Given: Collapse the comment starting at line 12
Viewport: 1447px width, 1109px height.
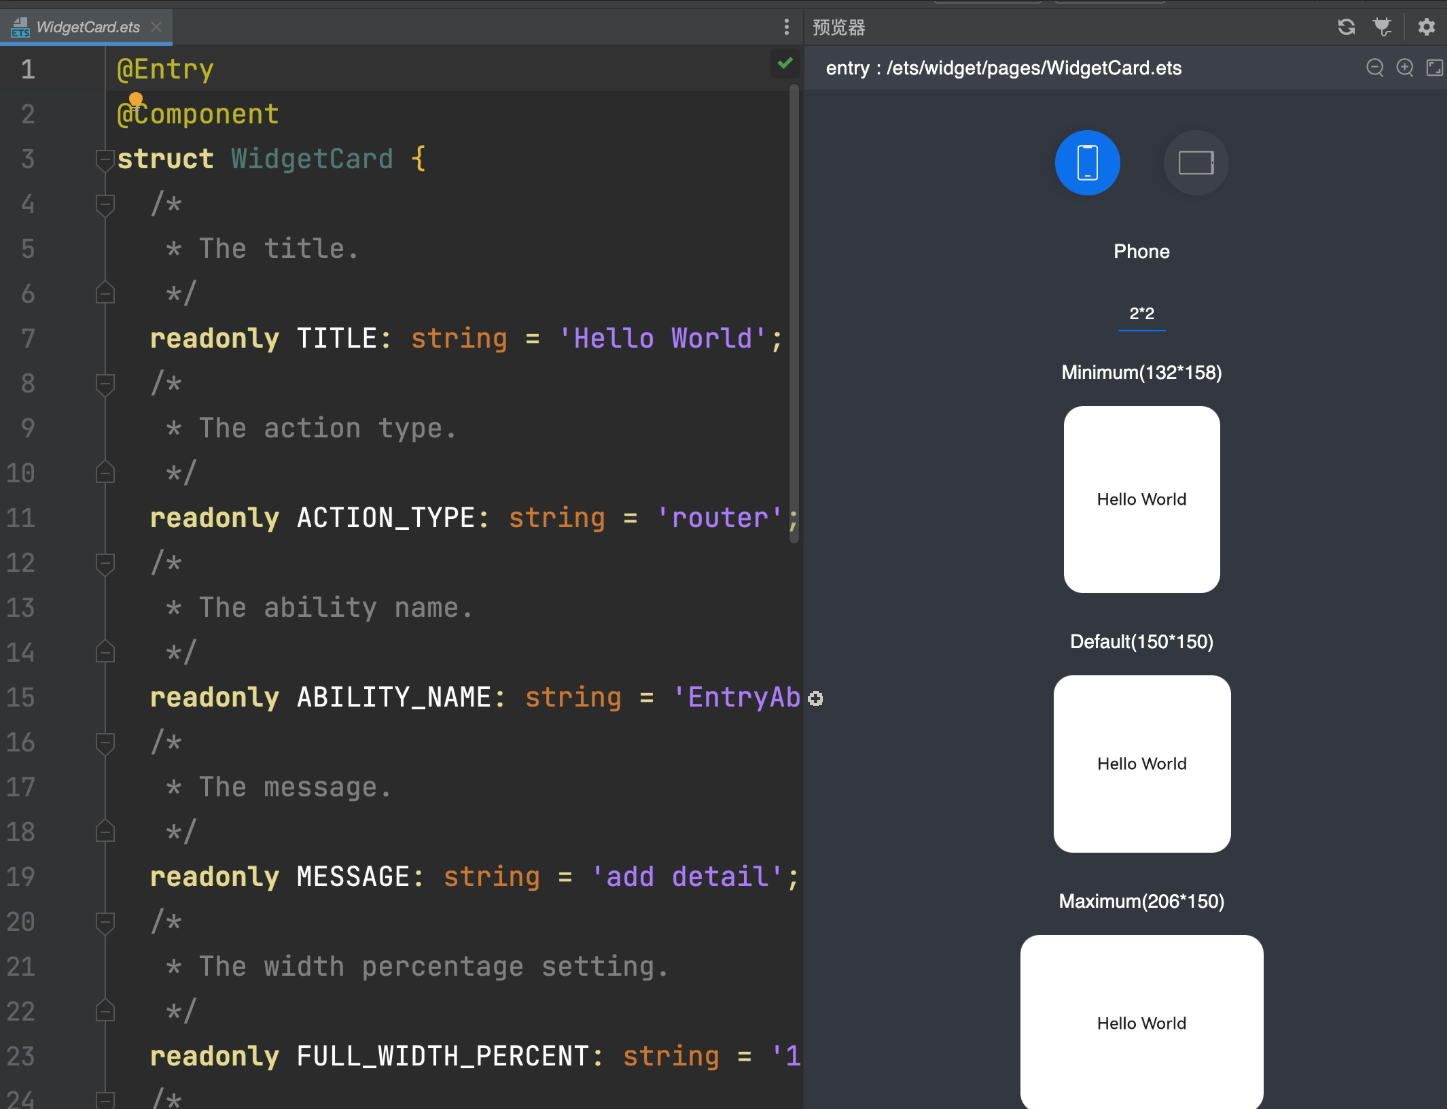Looking at the screenshot, I should [x=105, y=563].
